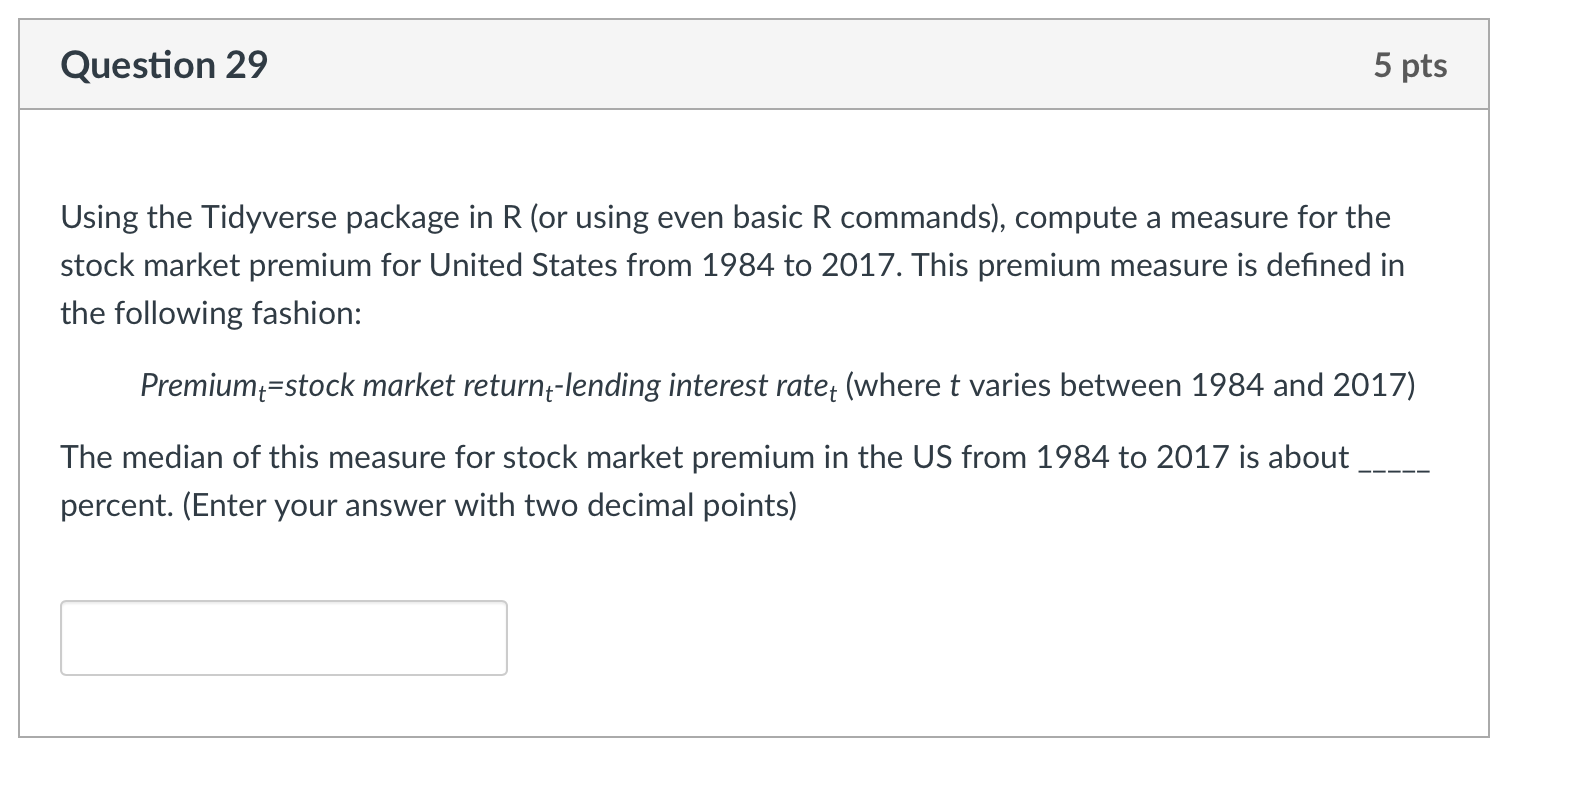Click the question body paragraph
1574x810 pixels.
(700, 265)
